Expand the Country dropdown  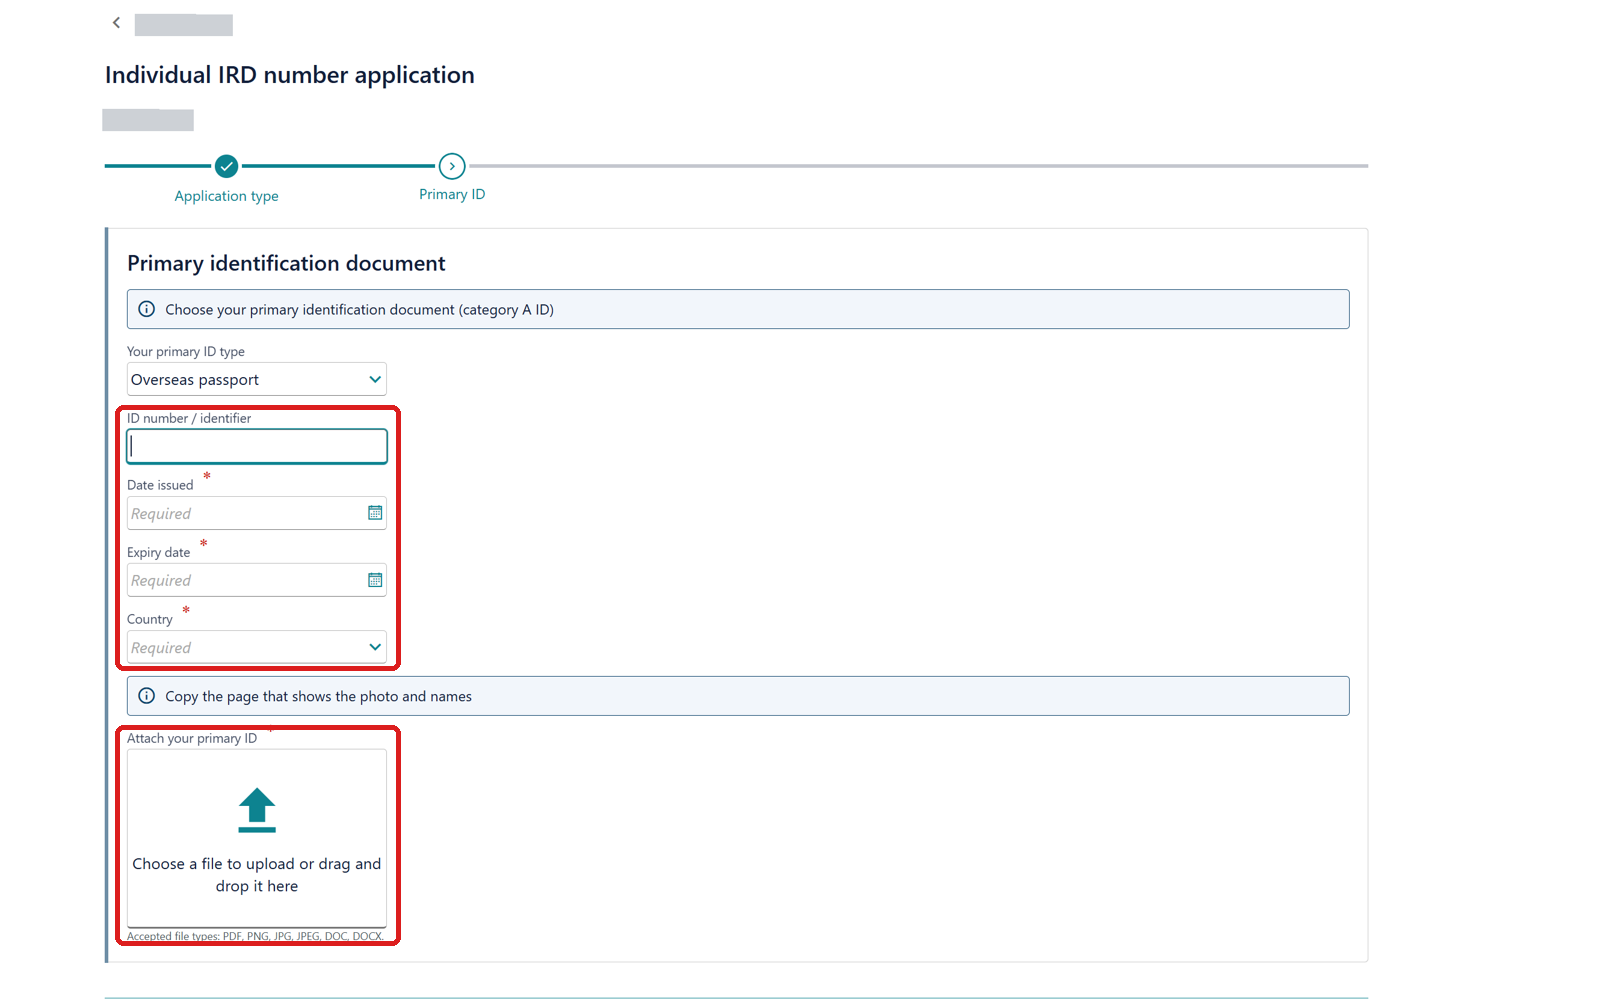(x=257, y=647)
